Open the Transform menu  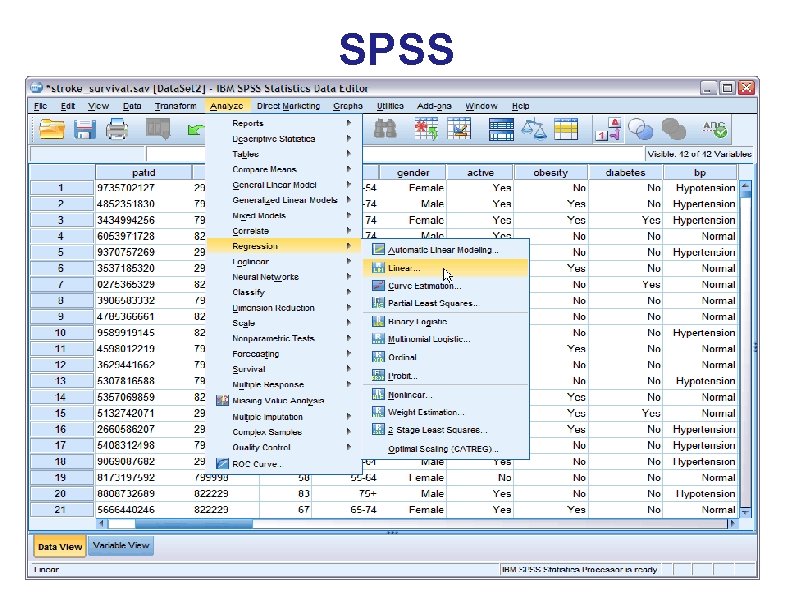pyautogui.click(x=175, y=106)
